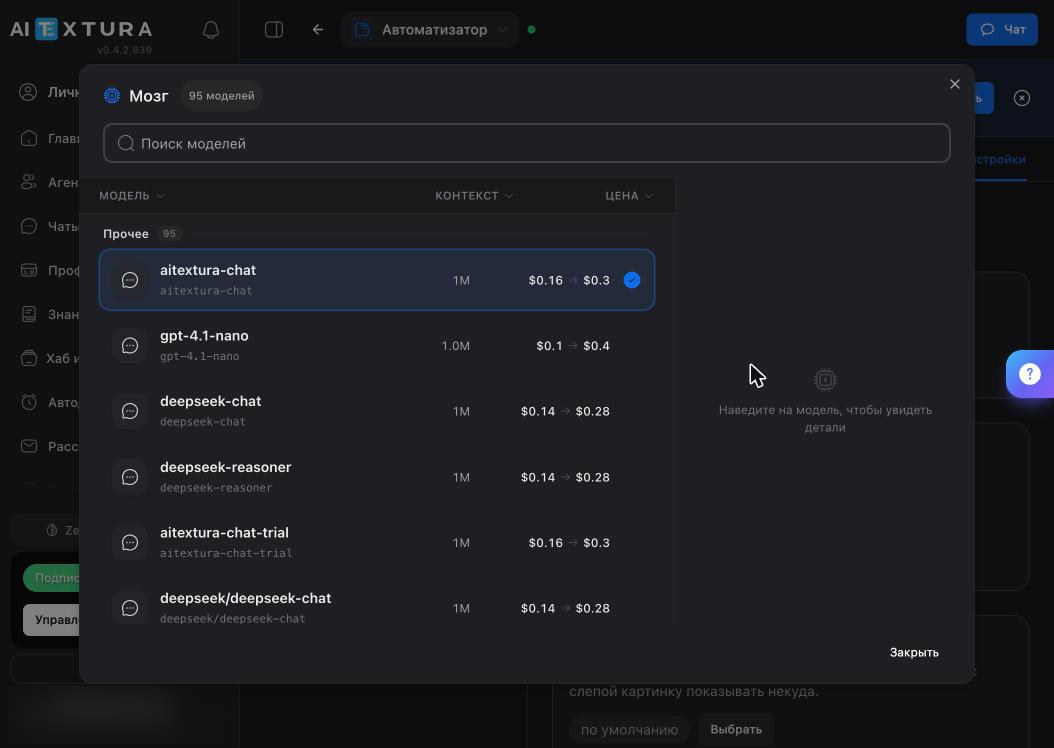
Task: Open the chats icon in sidebar
Action: [x=29, y=226]
